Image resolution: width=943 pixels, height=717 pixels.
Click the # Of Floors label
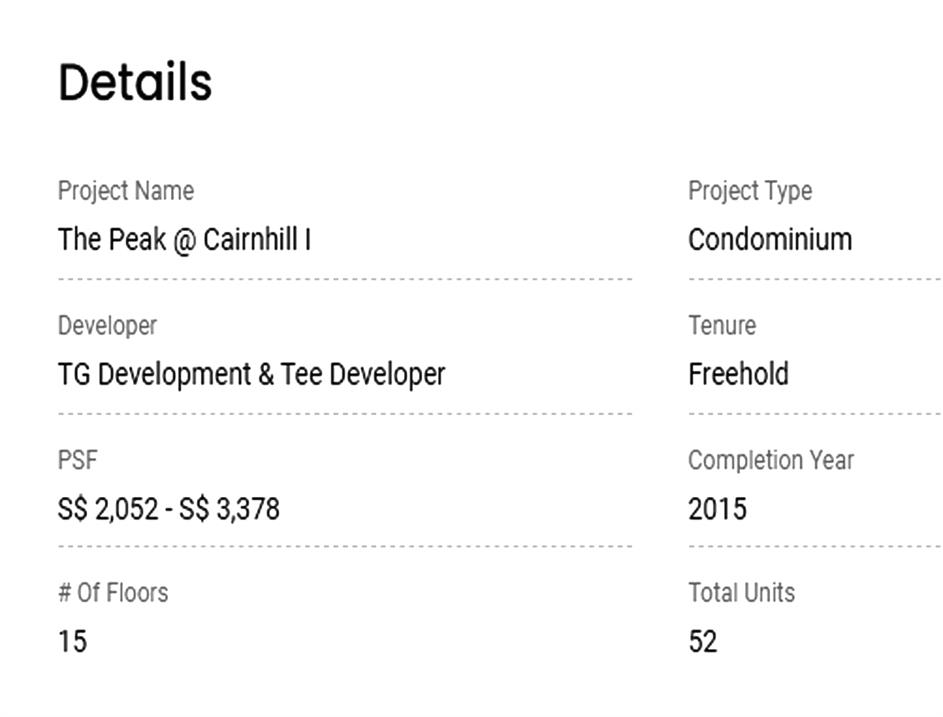point(113,593)
